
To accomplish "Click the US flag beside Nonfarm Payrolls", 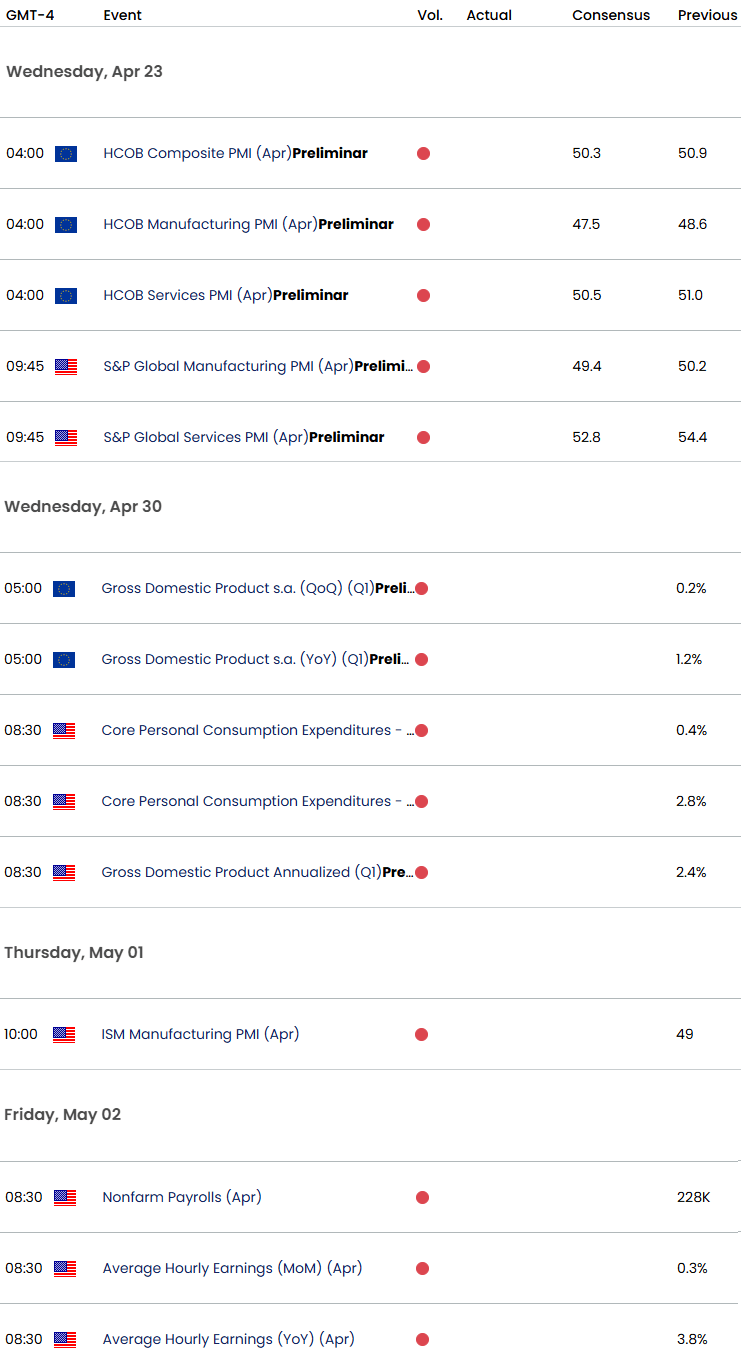I will pos(64,1197).
